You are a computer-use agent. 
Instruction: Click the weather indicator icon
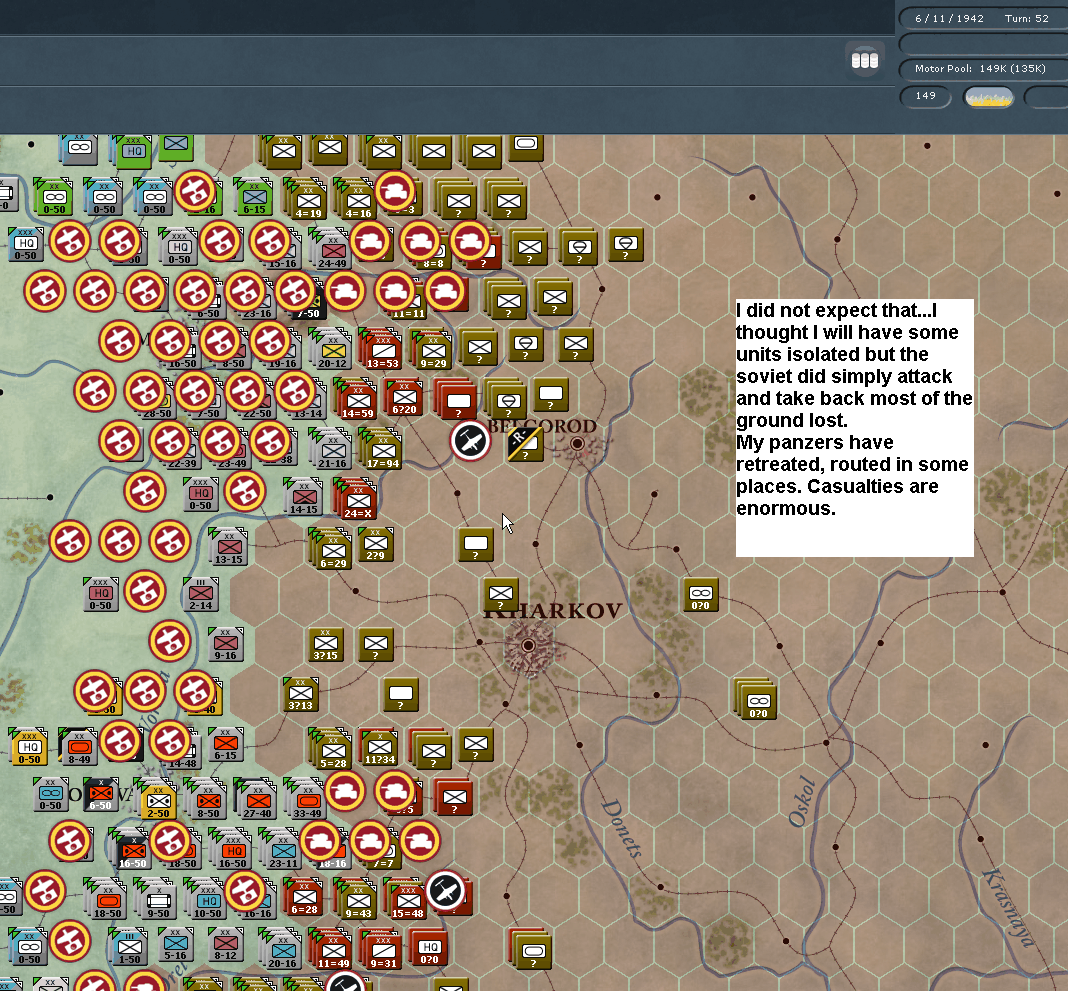[x=988, y=97]
